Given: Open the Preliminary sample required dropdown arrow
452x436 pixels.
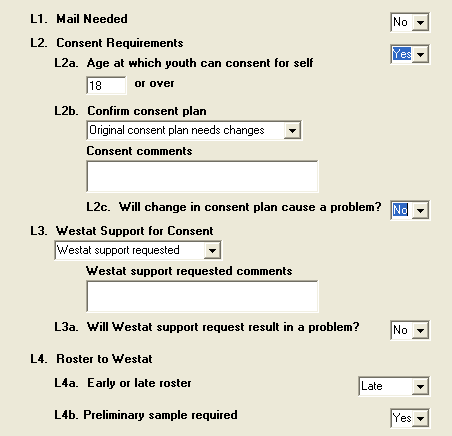Looking at the screenshot, I should pos(420,418).
